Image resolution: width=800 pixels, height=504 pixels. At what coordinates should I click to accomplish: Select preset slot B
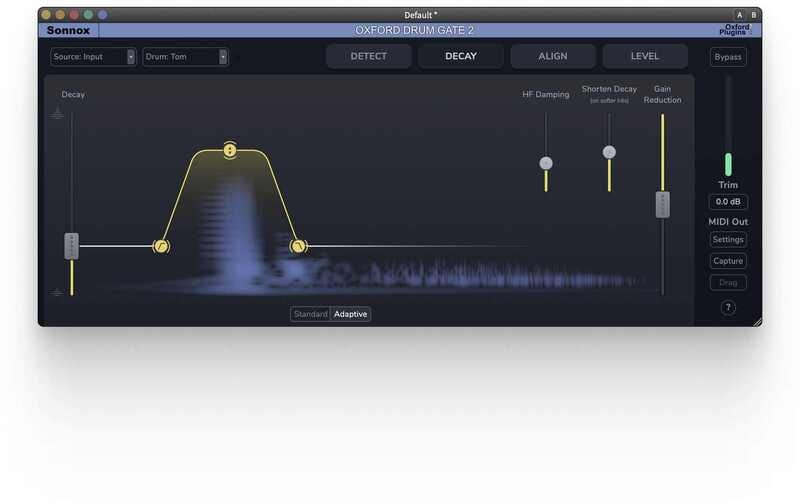click(x=752, y=15)
